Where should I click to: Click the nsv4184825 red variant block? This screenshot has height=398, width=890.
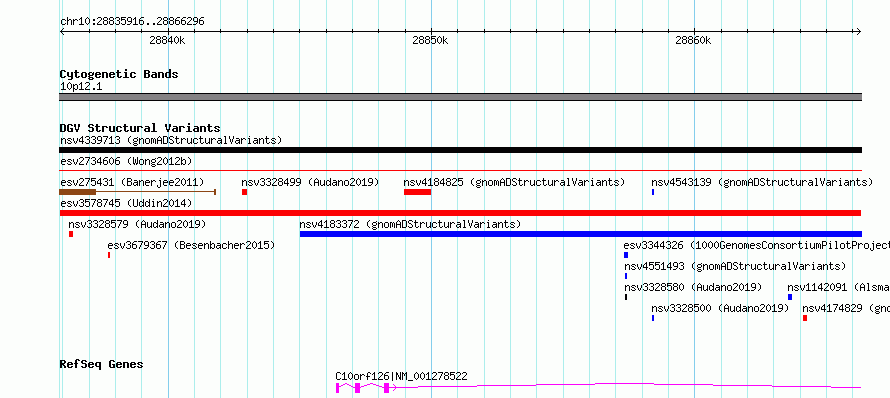click(417, 192)
